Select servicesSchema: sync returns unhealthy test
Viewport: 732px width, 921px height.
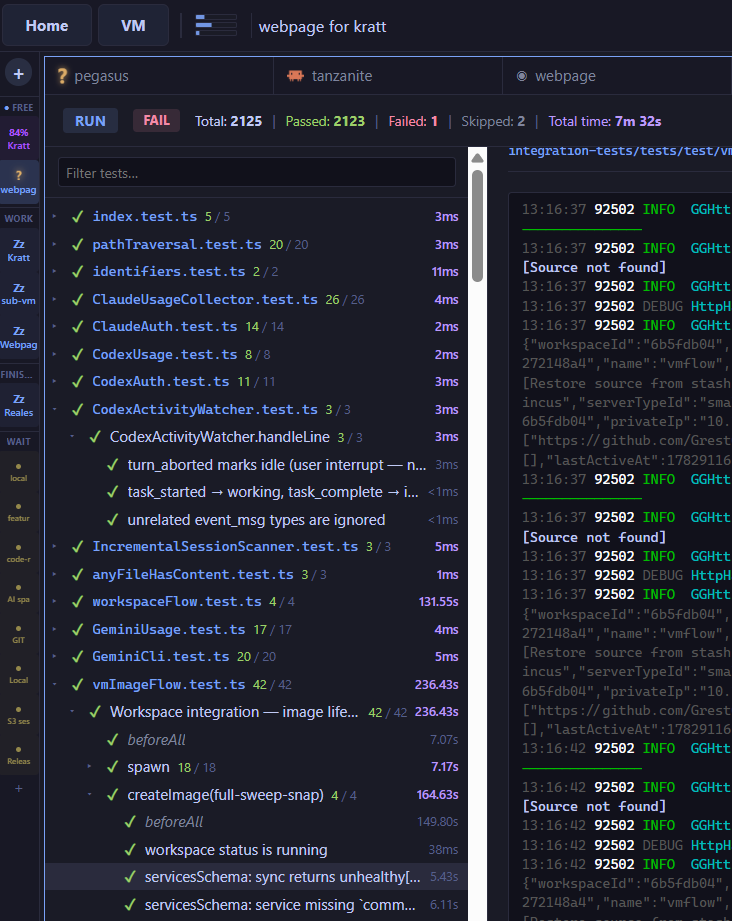(257, 877)
